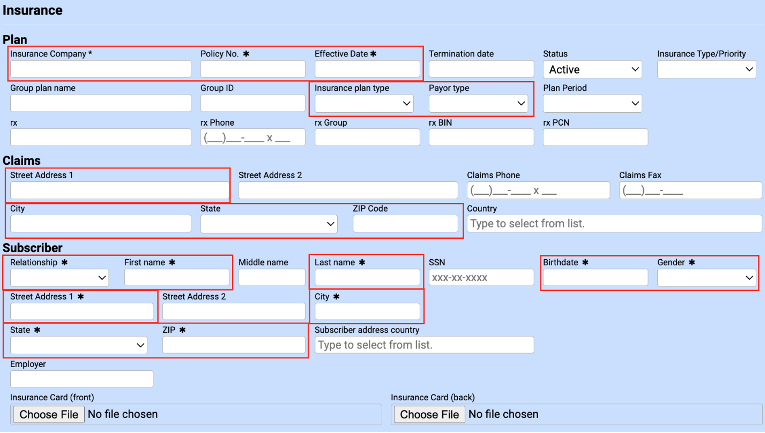Select the Effective Date field

[367, 69]
